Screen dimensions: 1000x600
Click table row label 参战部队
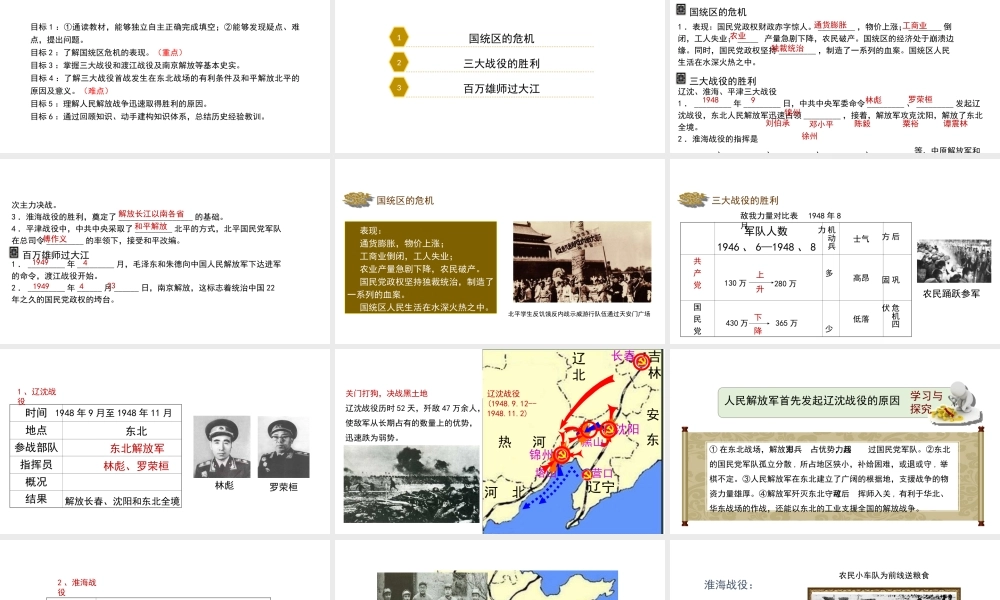pos(36,448)
